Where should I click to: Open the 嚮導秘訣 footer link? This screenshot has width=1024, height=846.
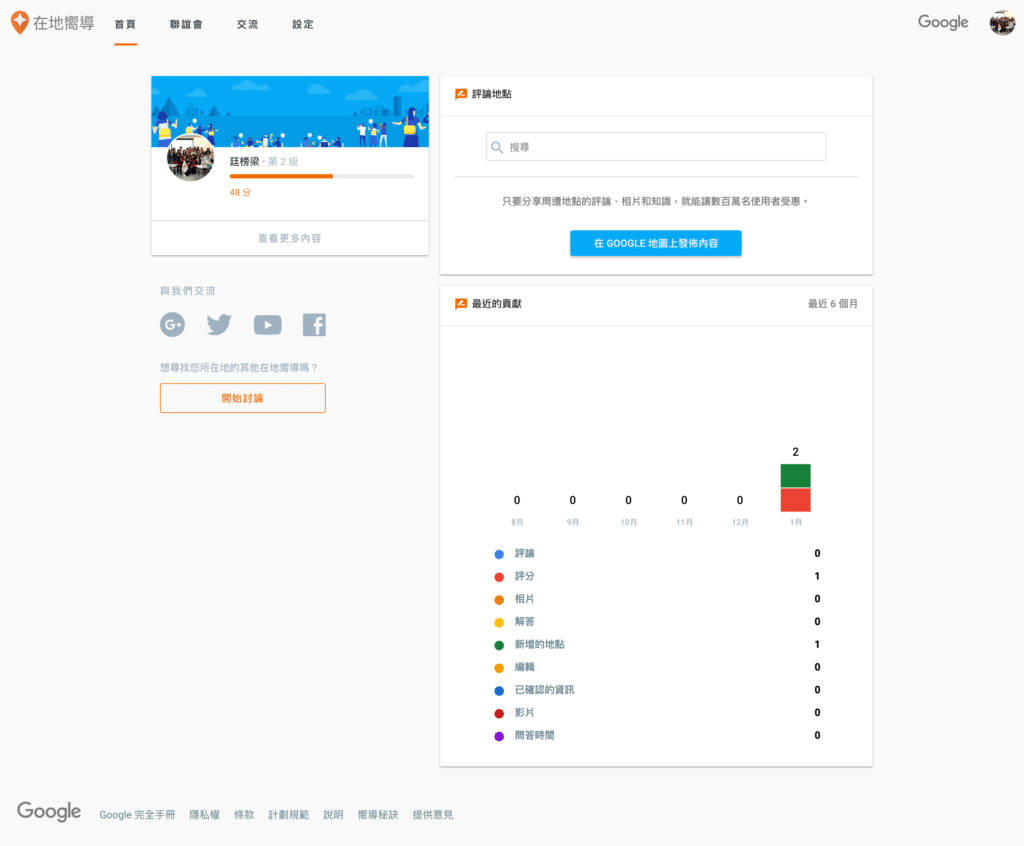[x=378, y=815]
